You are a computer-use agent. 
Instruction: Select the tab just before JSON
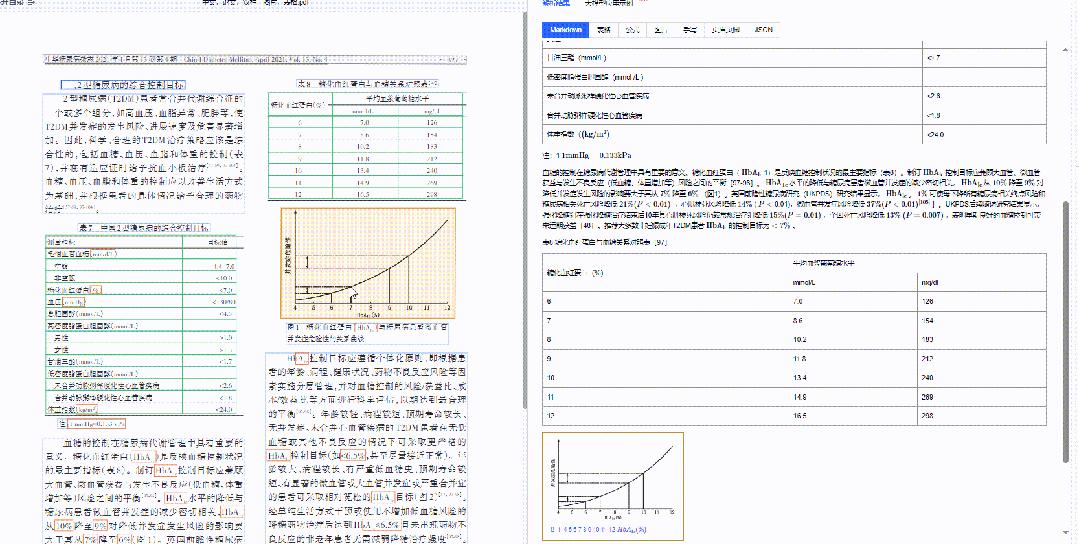pyautogui.click(x=725, y=30)
